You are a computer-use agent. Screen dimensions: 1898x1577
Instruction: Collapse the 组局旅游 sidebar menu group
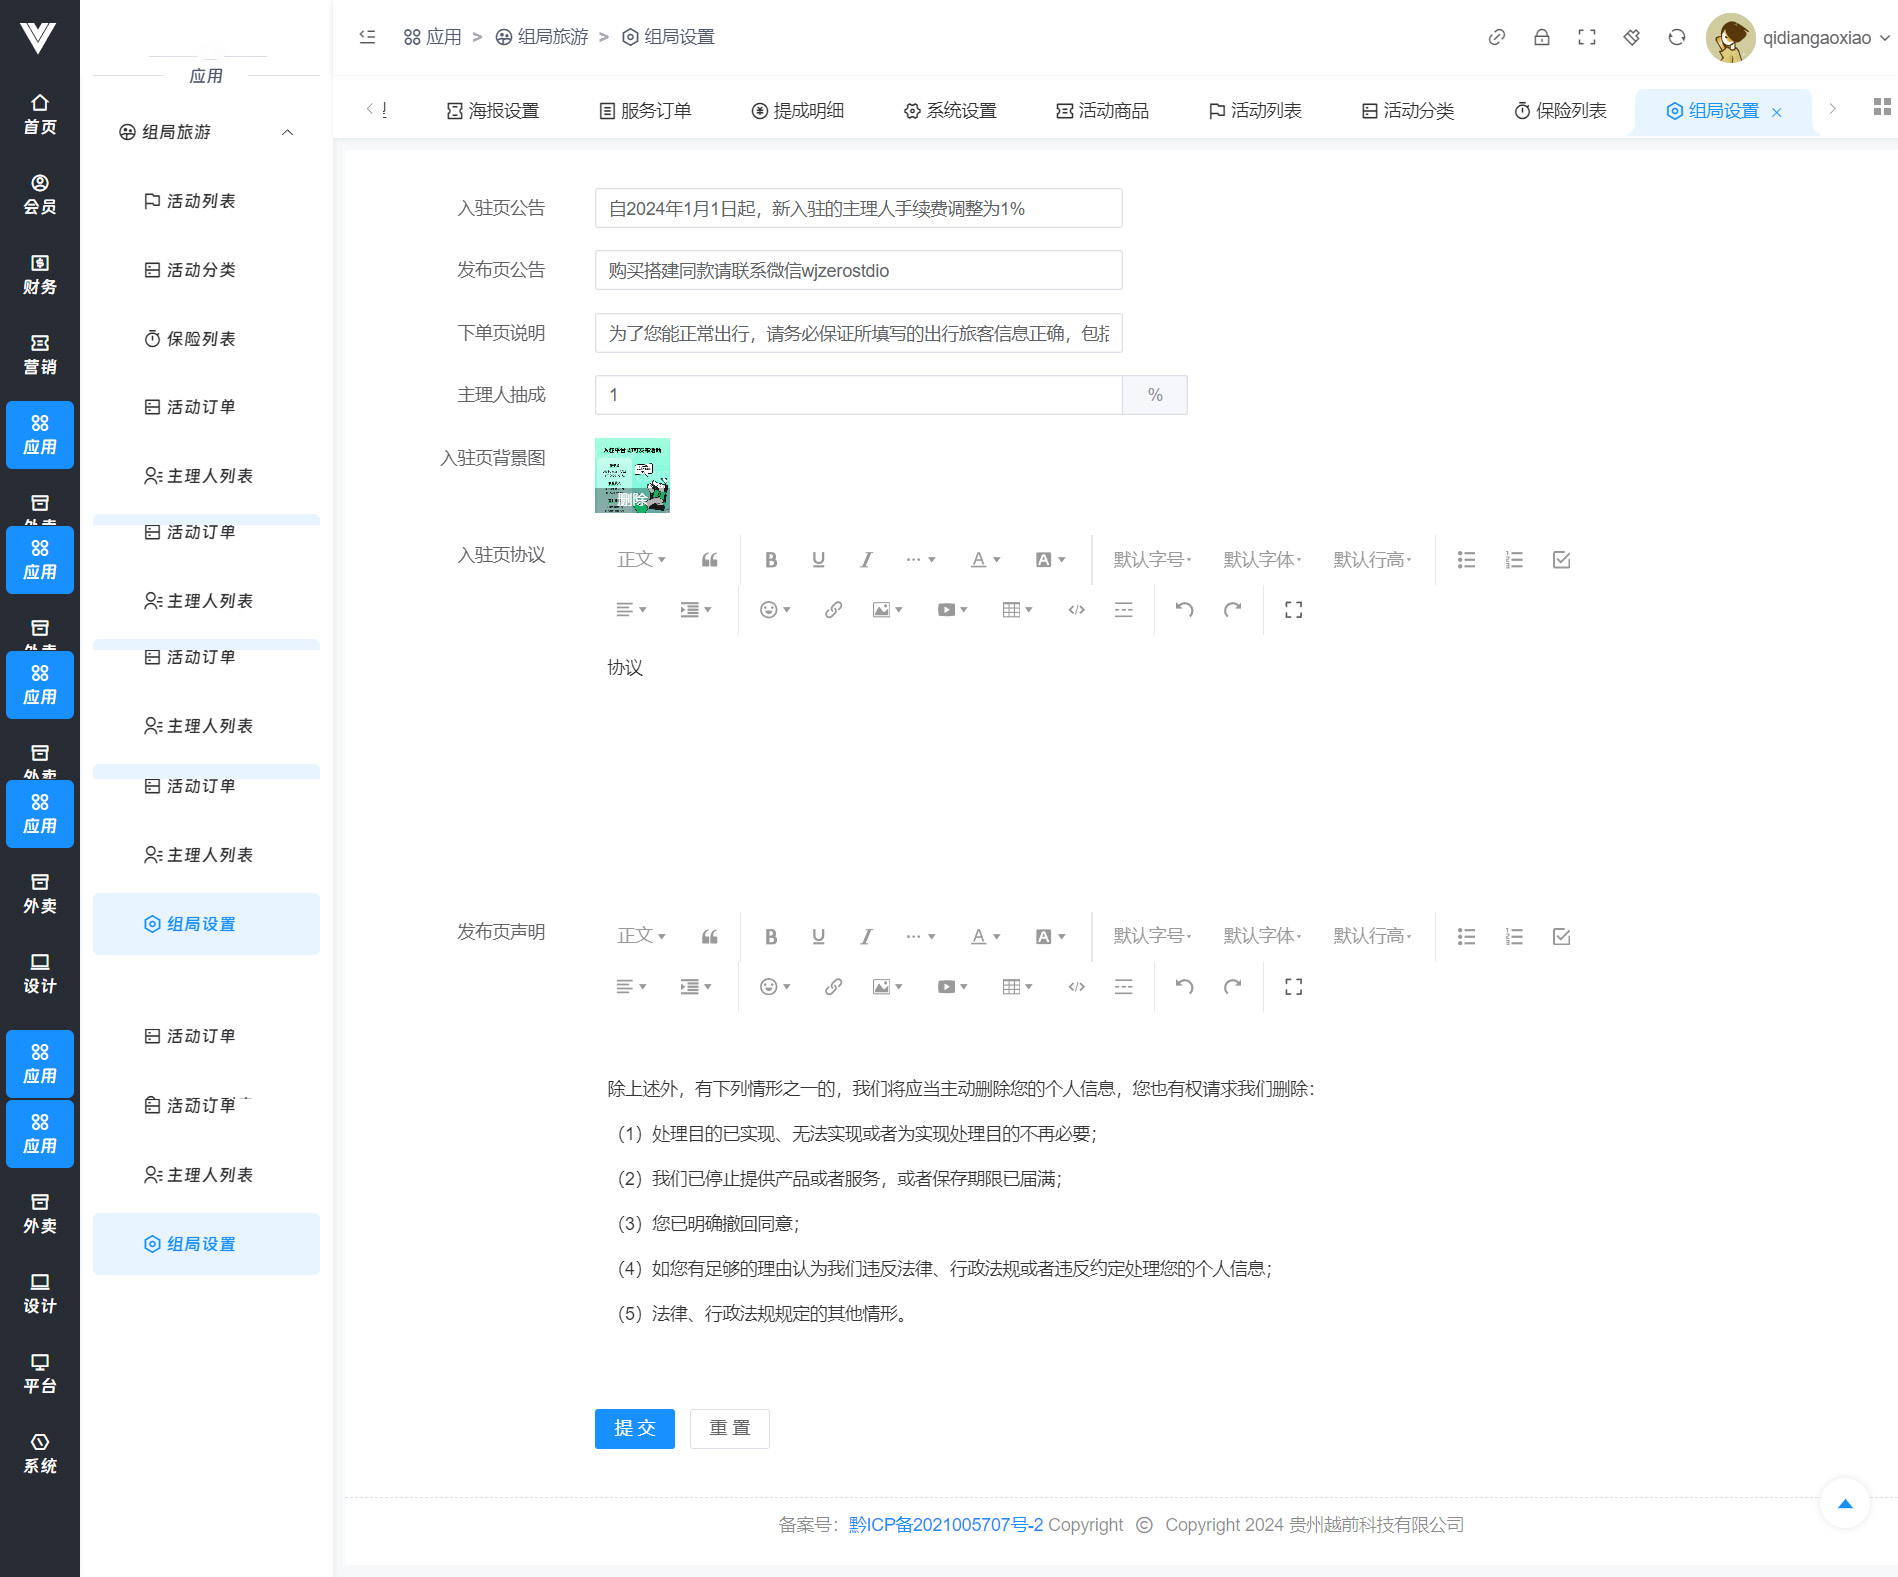(x=287, y=132)
